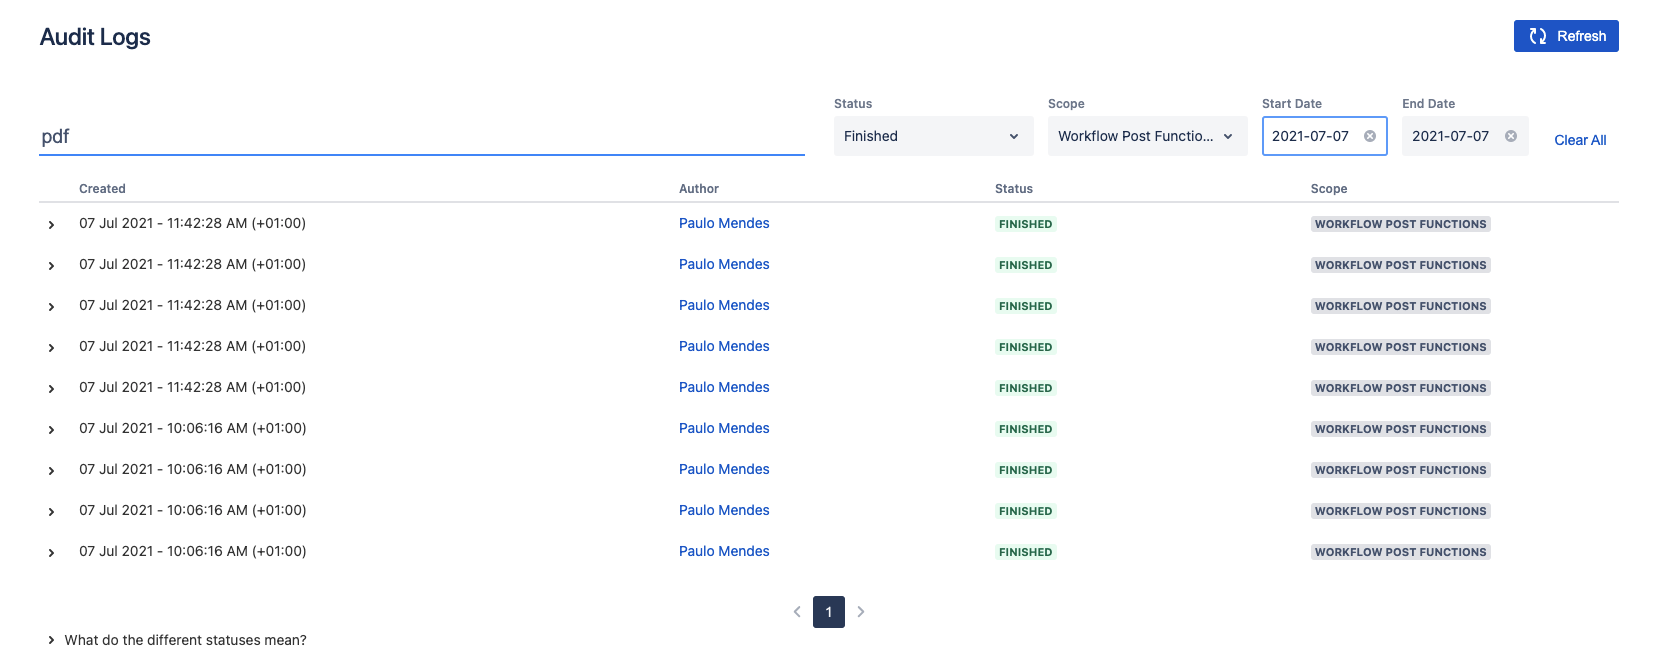Go to the previous page arrow
Viewport: 1662px width, 664px height.
click(797, 612)
